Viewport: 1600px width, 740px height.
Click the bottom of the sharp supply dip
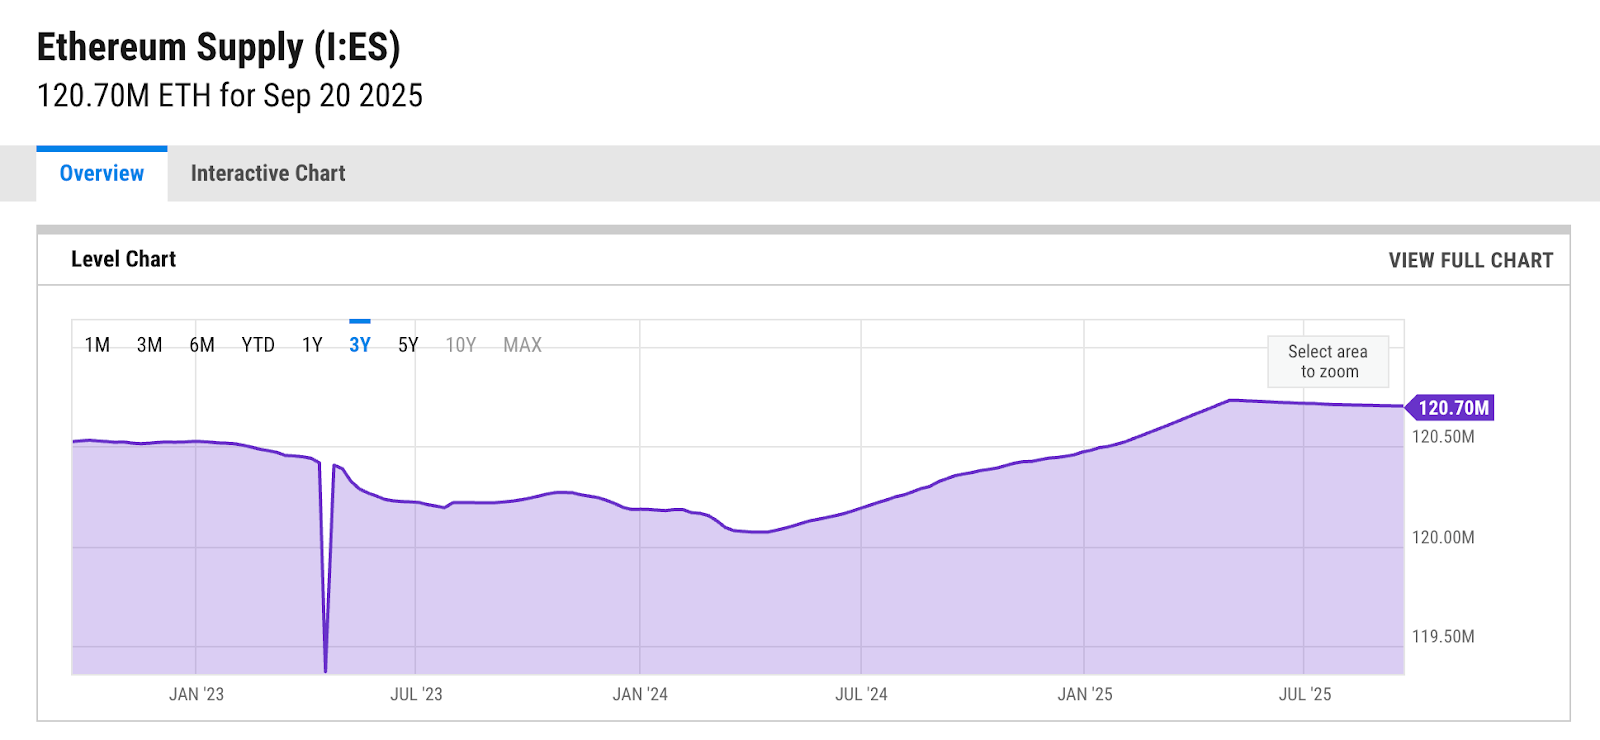326,669
